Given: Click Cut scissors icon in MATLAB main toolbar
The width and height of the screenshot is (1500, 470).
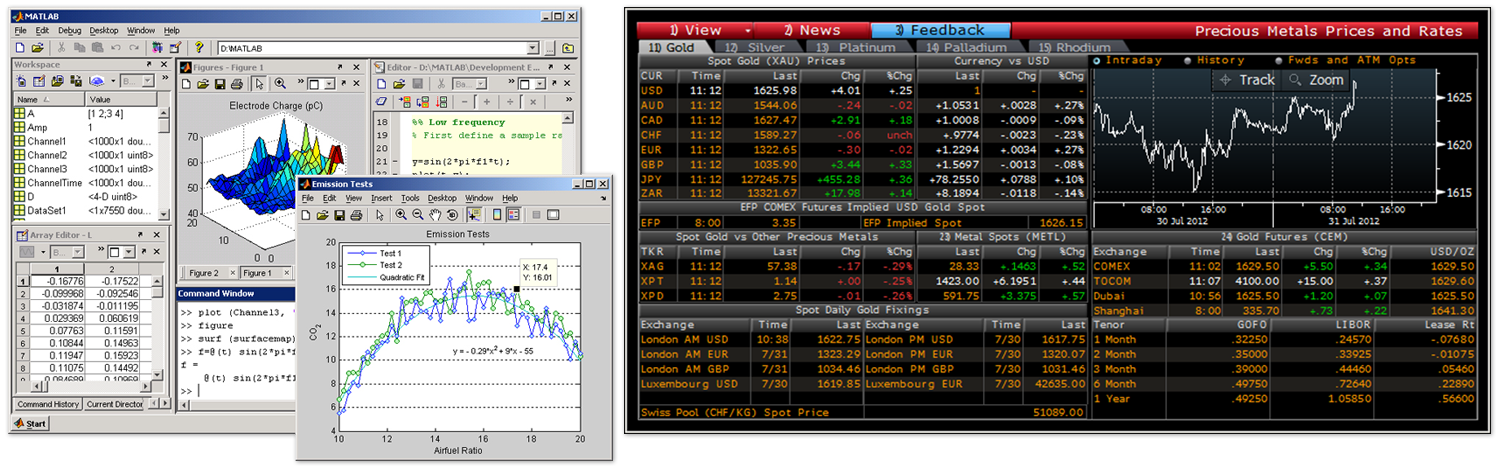Looking at the screenshot, I should click(x=61, y=47).
